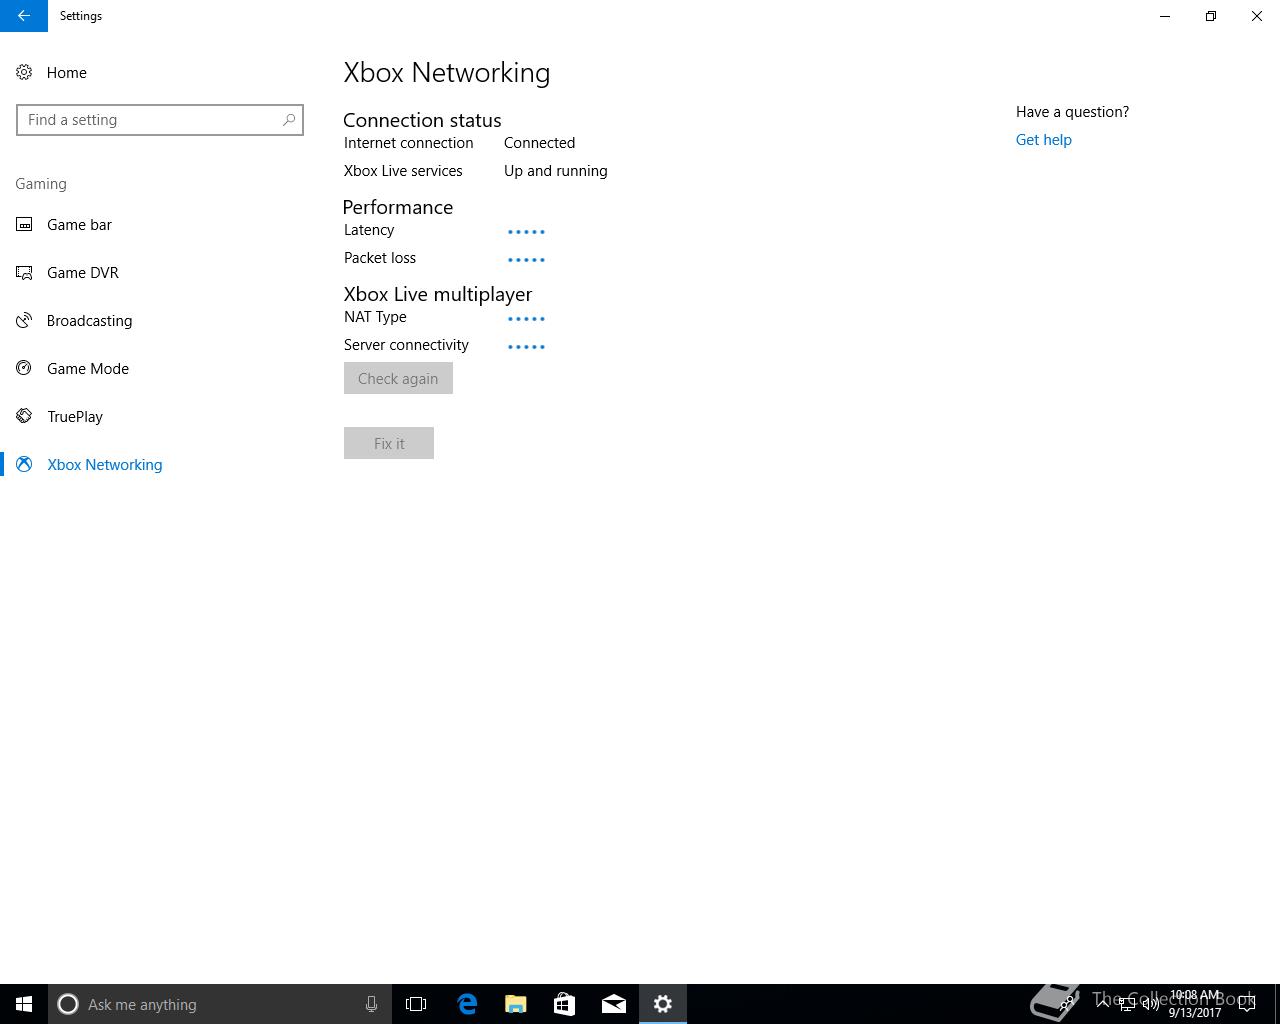This screenshot has width=1280, height=1024.
Task: Open File Explorer from the taskbar
Action: tap(516, 1004)
